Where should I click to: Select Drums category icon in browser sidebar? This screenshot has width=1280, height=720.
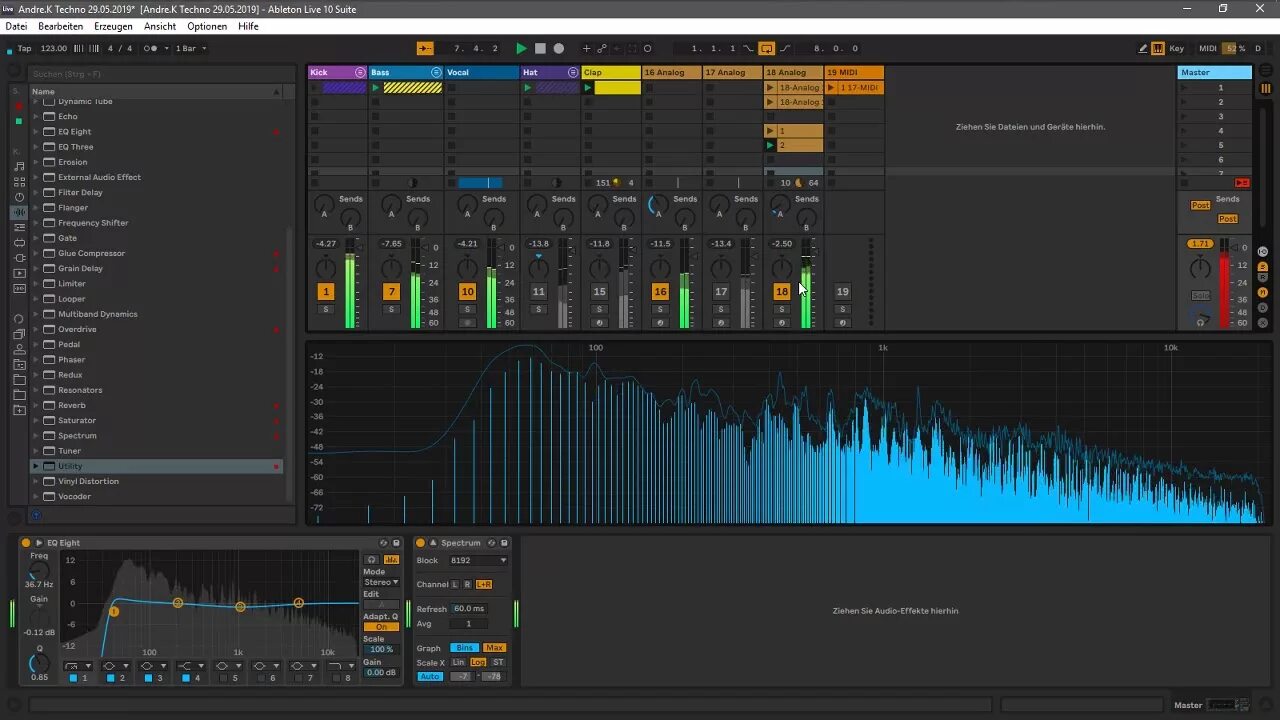pyautogui.click(x=19, y=182)
